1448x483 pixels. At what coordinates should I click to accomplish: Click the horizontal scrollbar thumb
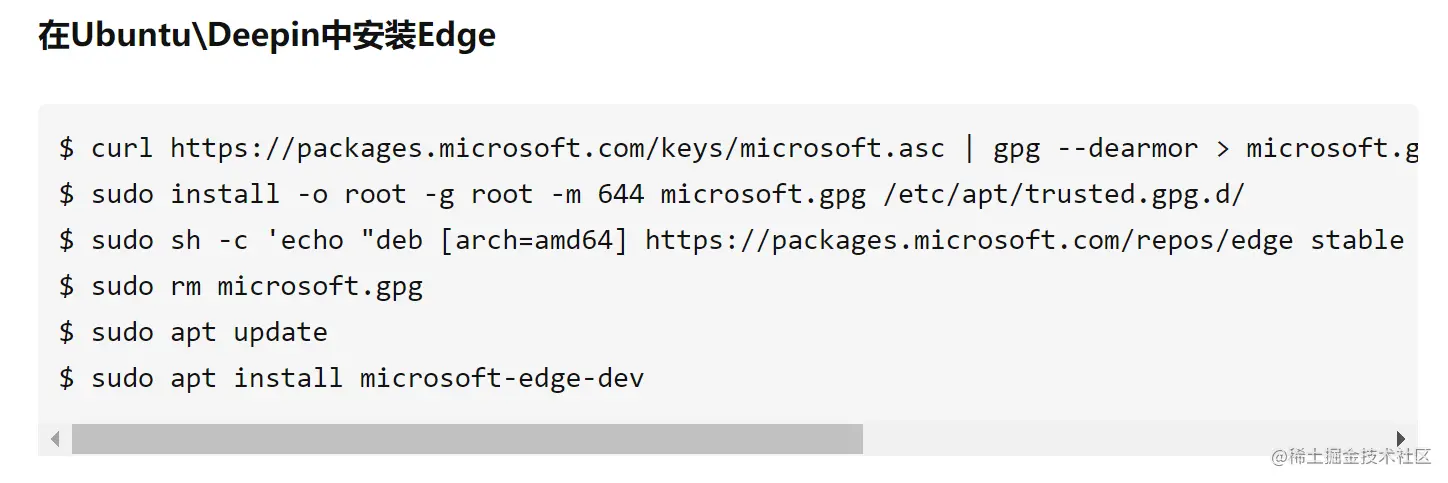tap(467, 439)
